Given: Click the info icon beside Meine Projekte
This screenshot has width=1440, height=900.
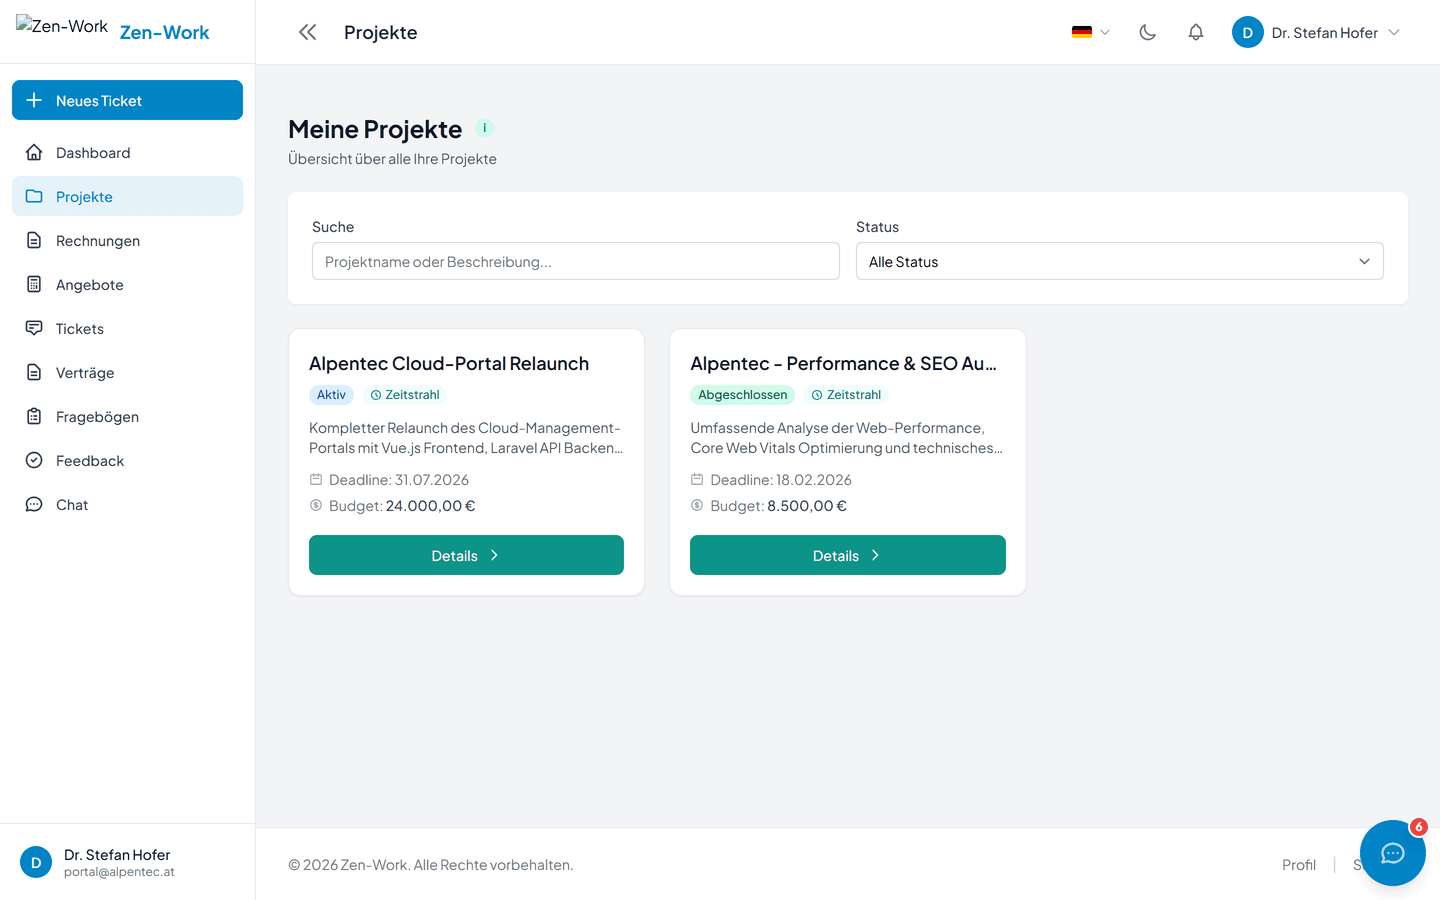Looking at the screenshot, I should tap(485, 128).
